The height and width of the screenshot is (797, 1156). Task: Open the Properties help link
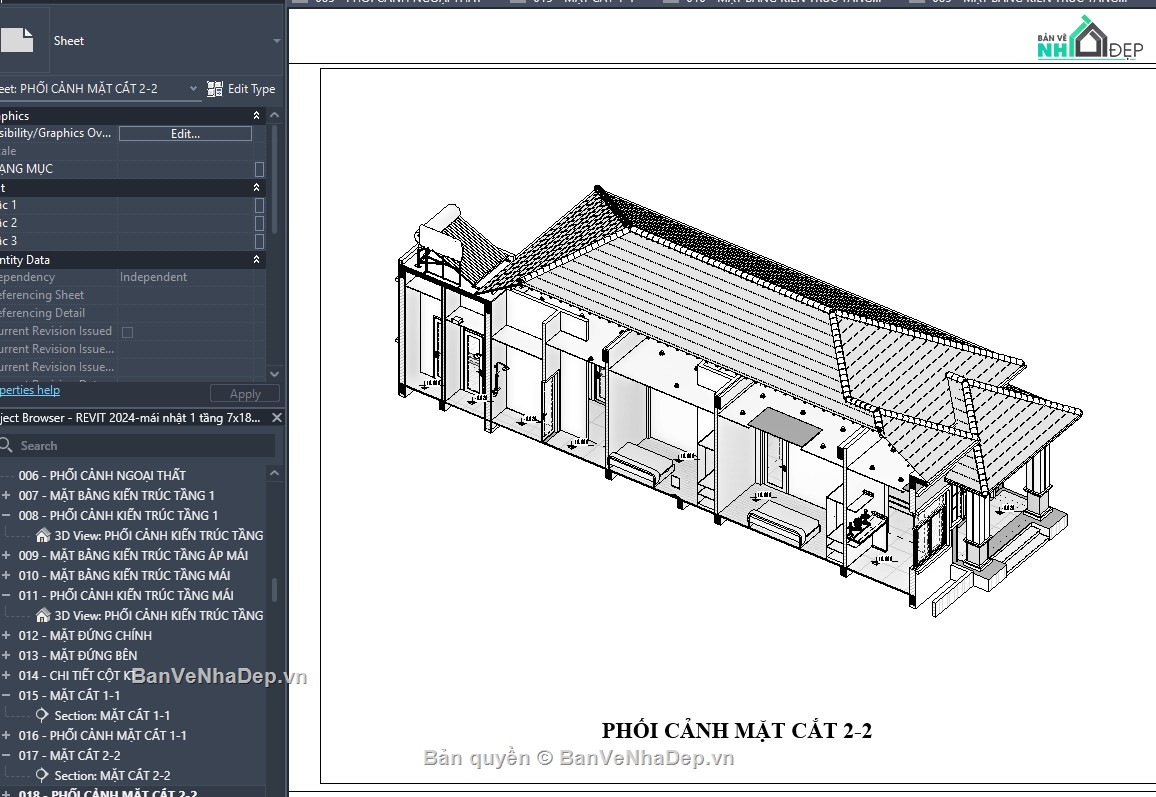point(30,390)
